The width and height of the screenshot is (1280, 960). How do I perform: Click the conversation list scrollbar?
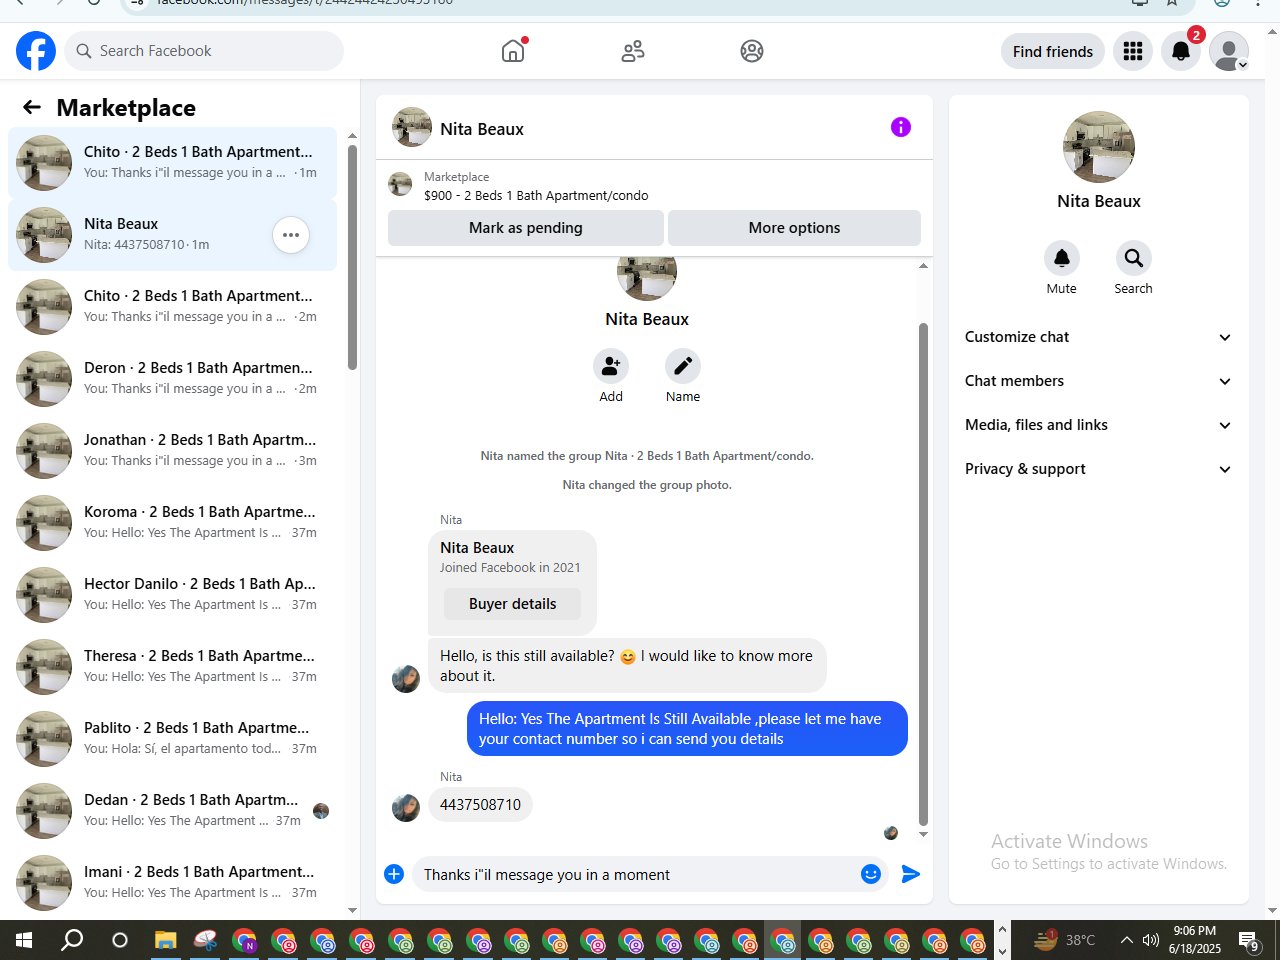[x=352, y=257]
